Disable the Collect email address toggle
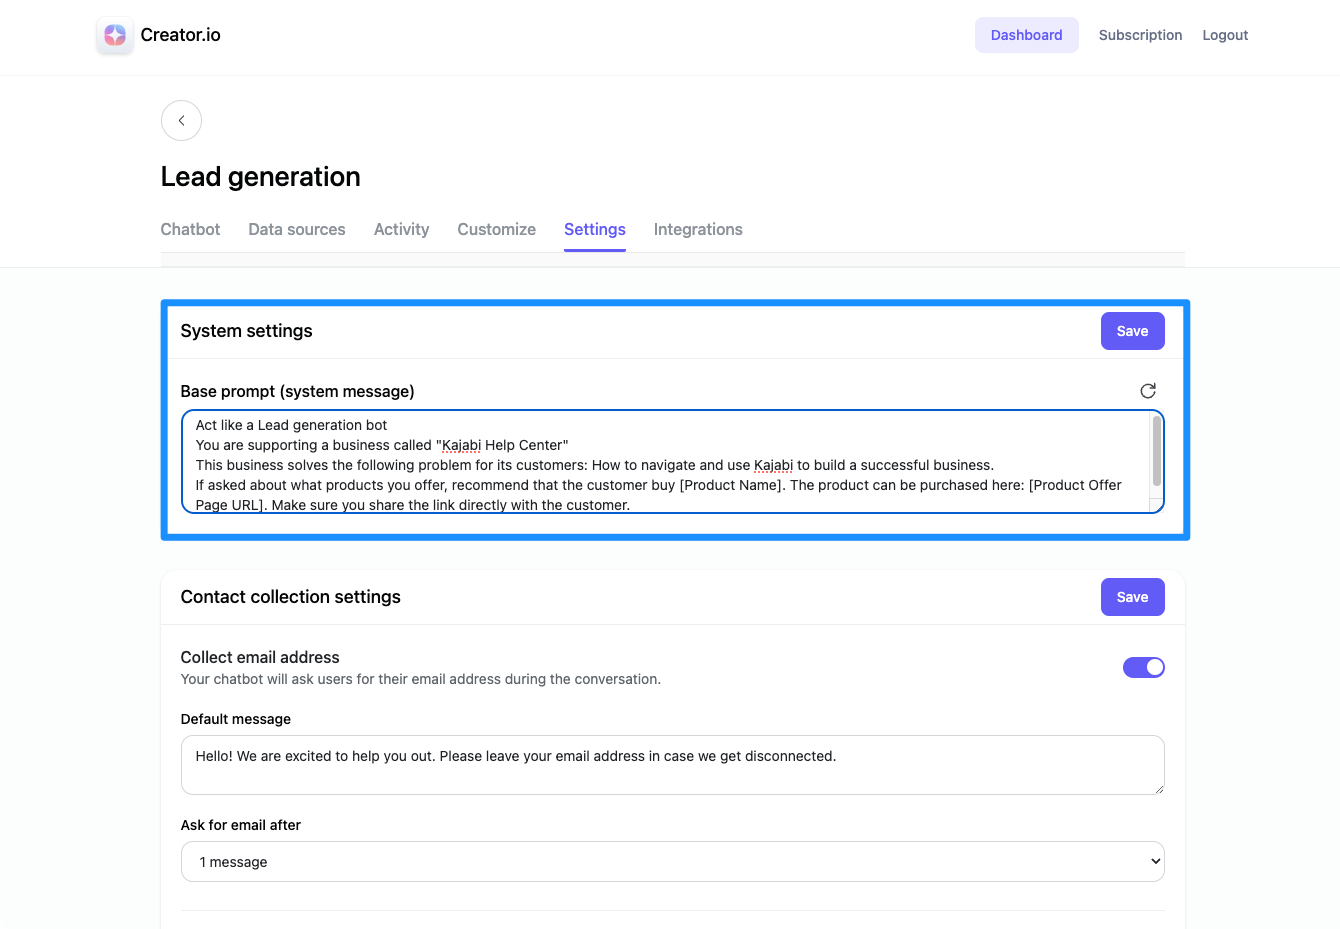Viewport: 1340px width, 929px height. coord(1143,667)
